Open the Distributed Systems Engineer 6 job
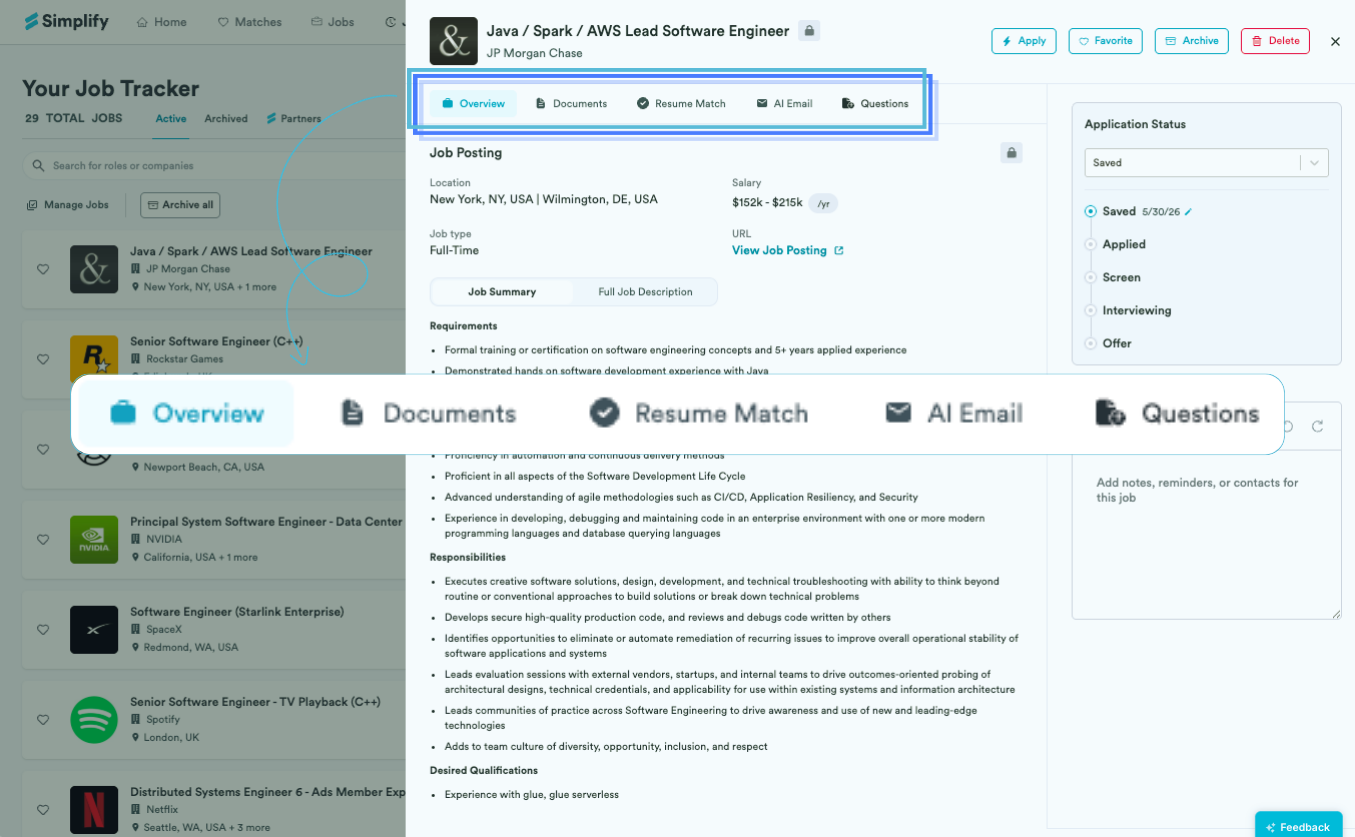Screen dimensions: 1355x837 click(267, 792)
